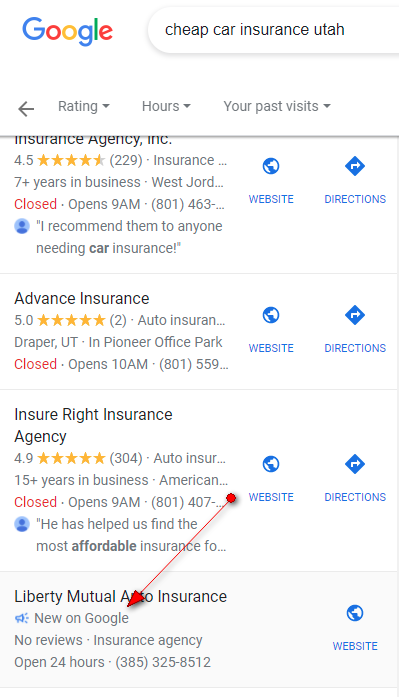This screenshot has height=697, width=399.
Task: Open Liberty Mutual Auto Insurance listing
Action: coord(120,597)
